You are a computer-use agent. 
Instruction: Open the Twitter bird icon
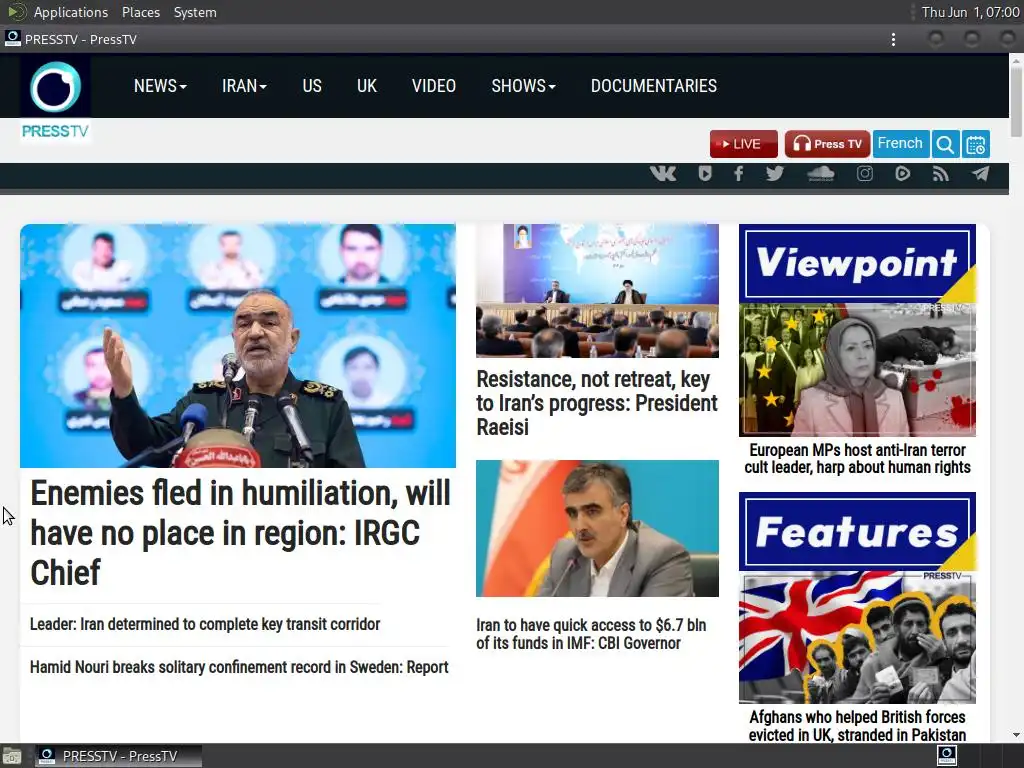(775, 173)
